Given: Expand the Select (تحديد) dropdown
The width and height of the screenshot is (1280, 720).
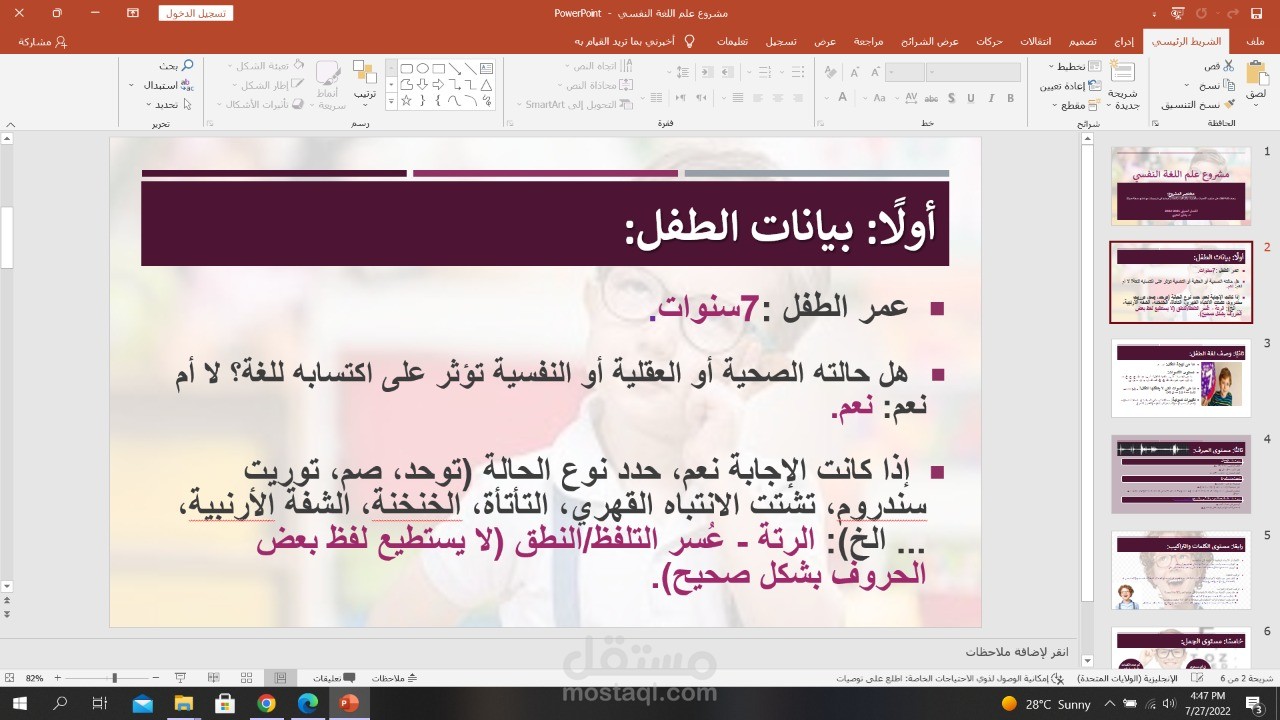Looking at the screenshot, I should click(168, 104).
